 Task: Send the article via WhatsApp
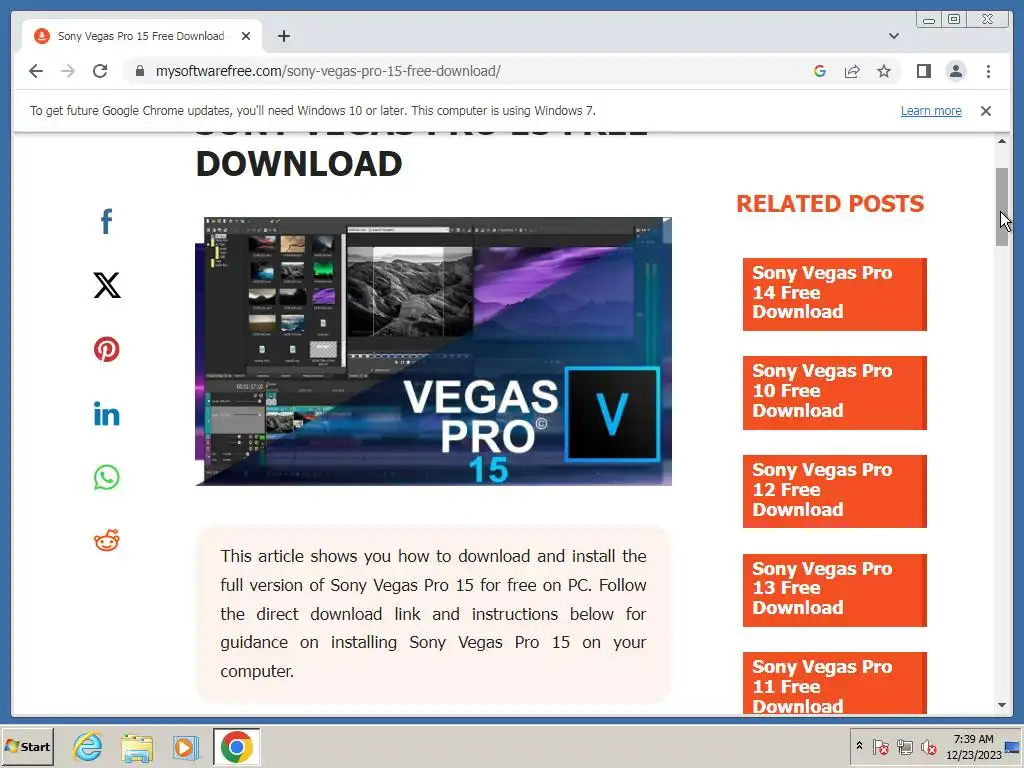point(106,477)
